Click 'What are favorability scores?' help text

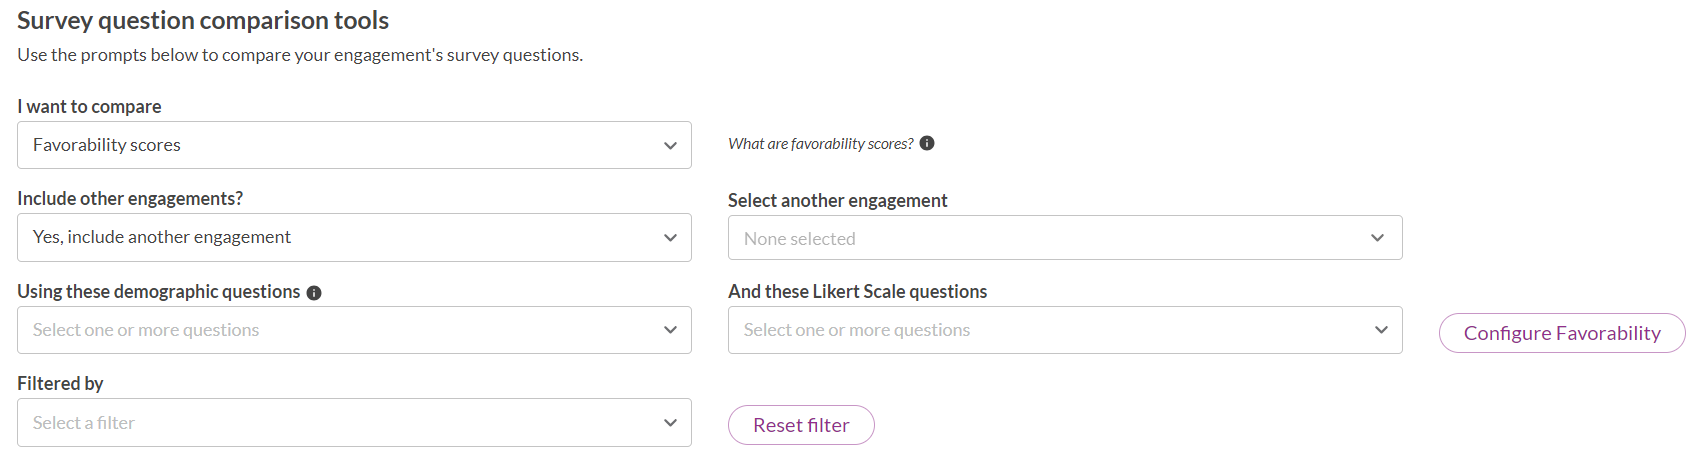coord(820,144)
